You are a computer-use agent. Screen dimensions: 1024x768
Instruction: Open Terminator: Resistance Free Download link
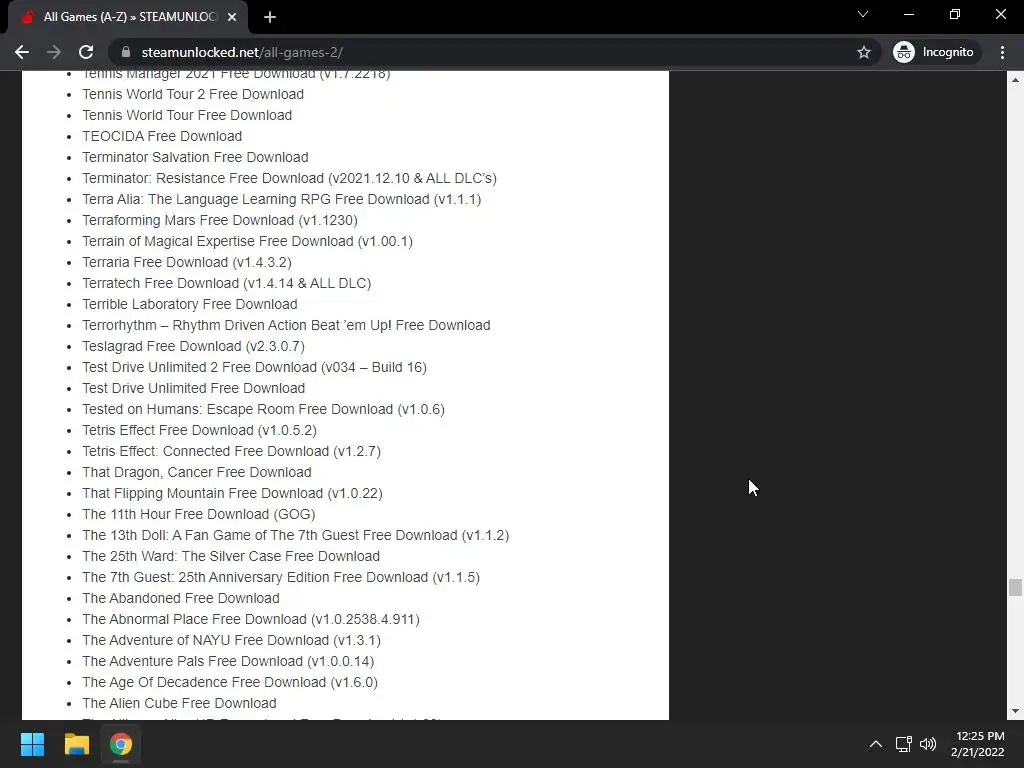(289, 178)
